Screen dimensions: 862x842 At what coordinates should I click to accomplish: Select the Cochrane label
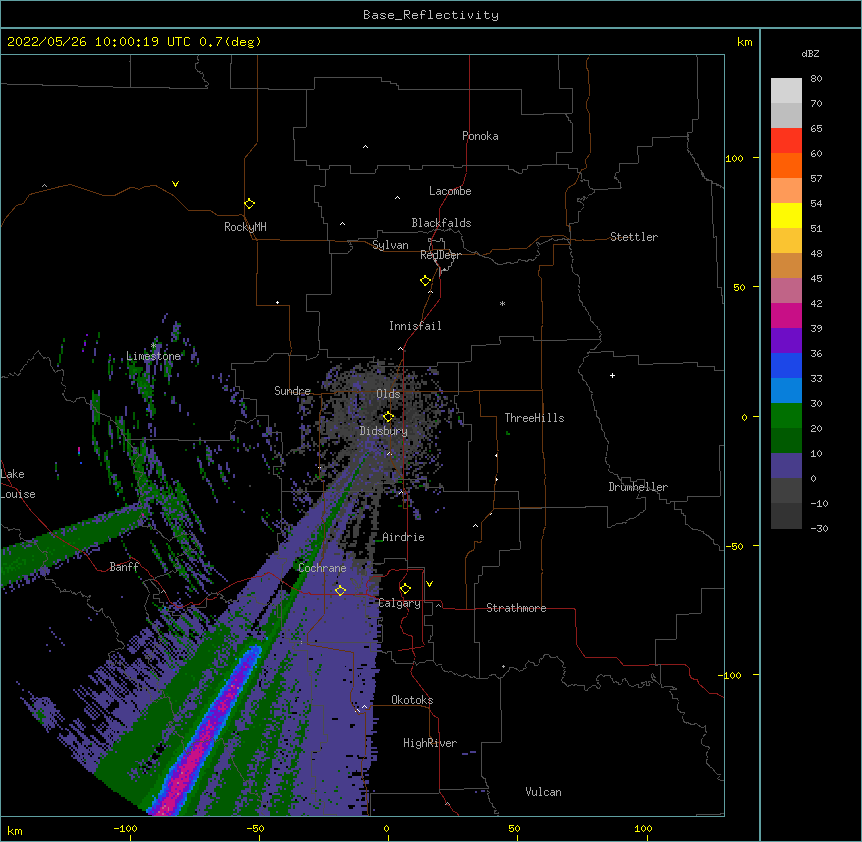pos(322,568)
